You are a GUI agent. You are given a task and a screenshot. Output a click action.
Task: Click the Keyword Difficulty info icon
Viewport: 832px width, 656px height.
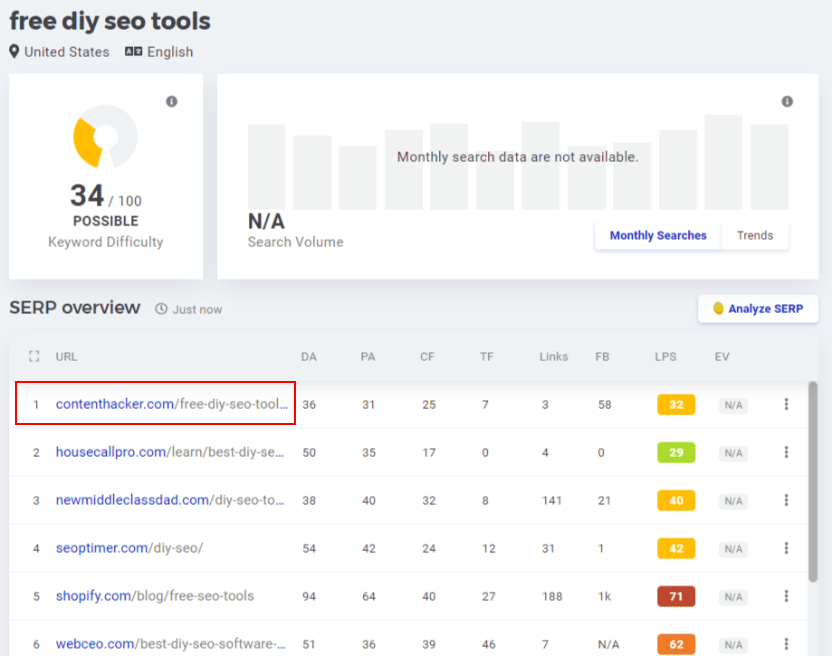coord(171,101)
